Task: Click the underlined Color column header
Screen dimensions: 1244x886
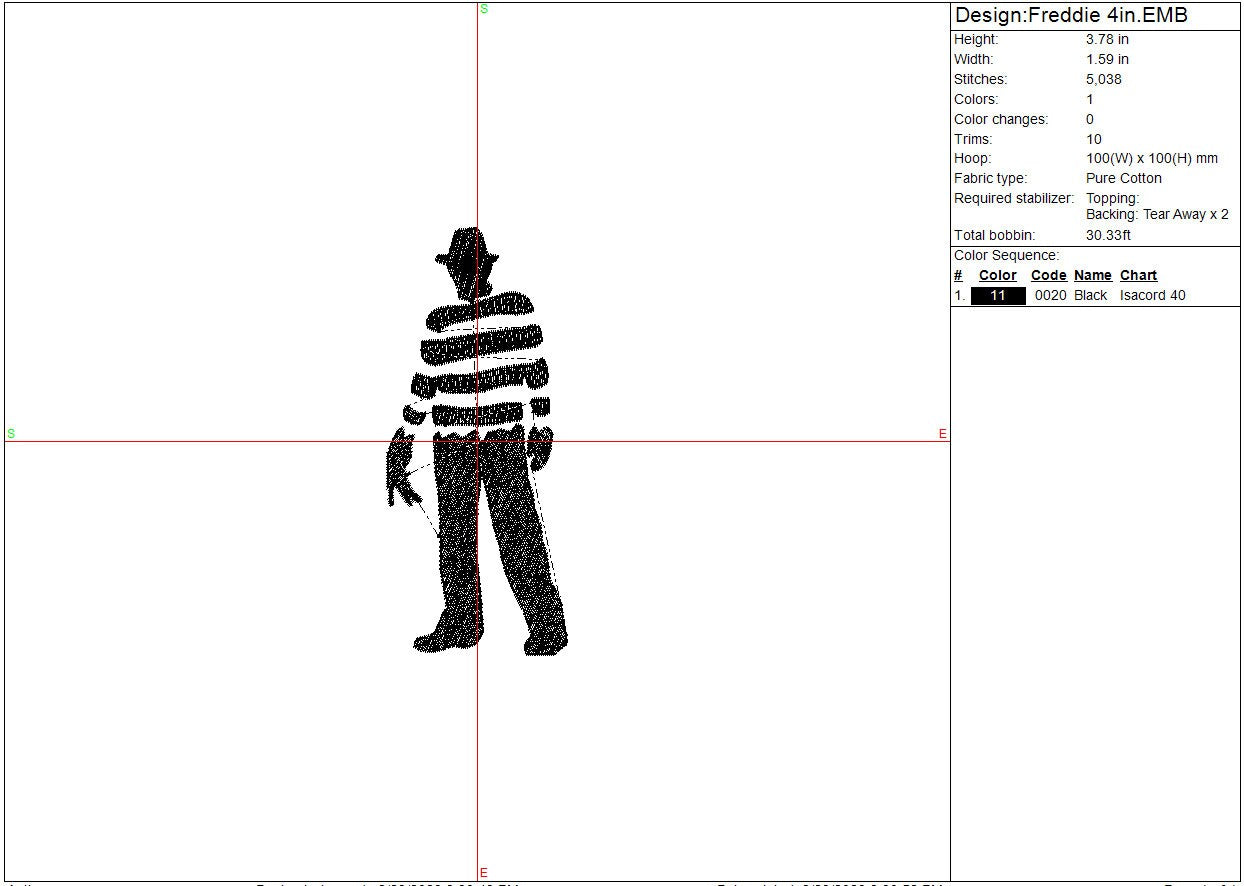Action: pyautogui.click(x=997, y=276)
